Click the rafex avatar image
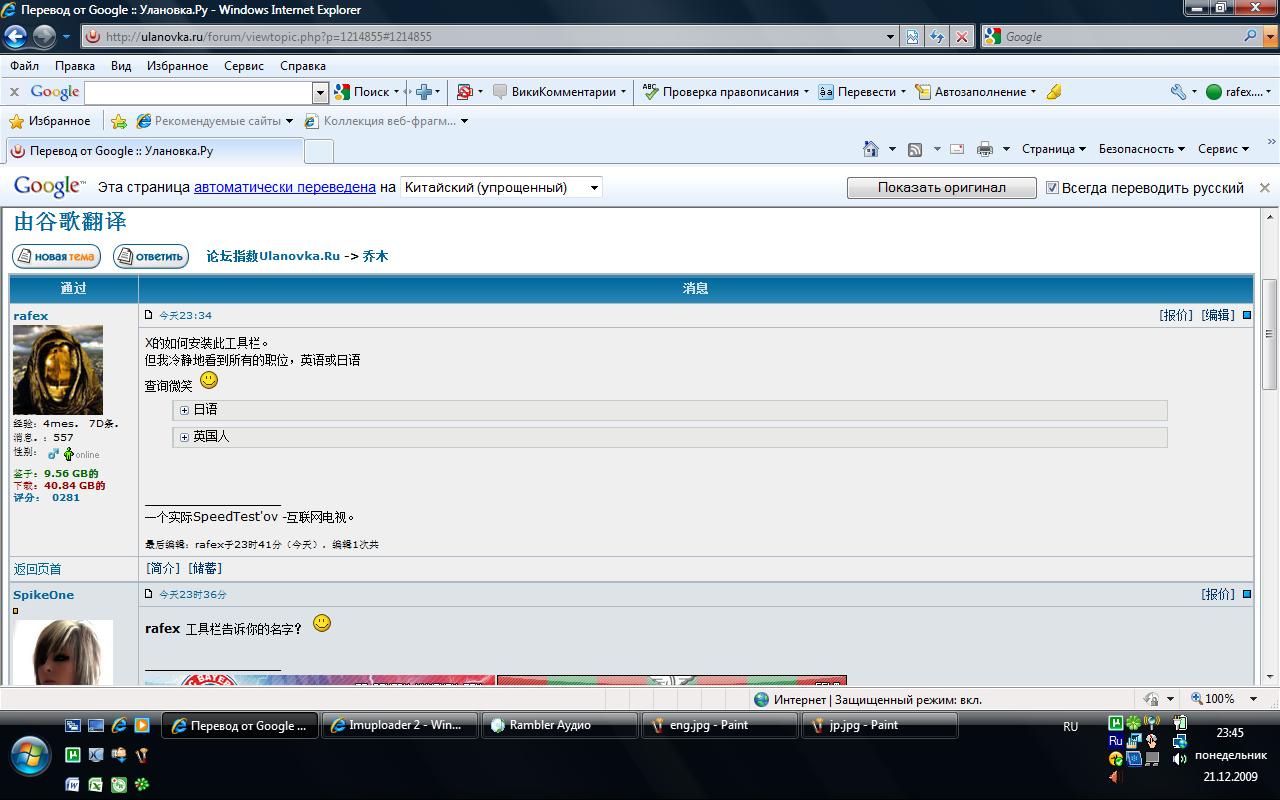 click(58, 370)
